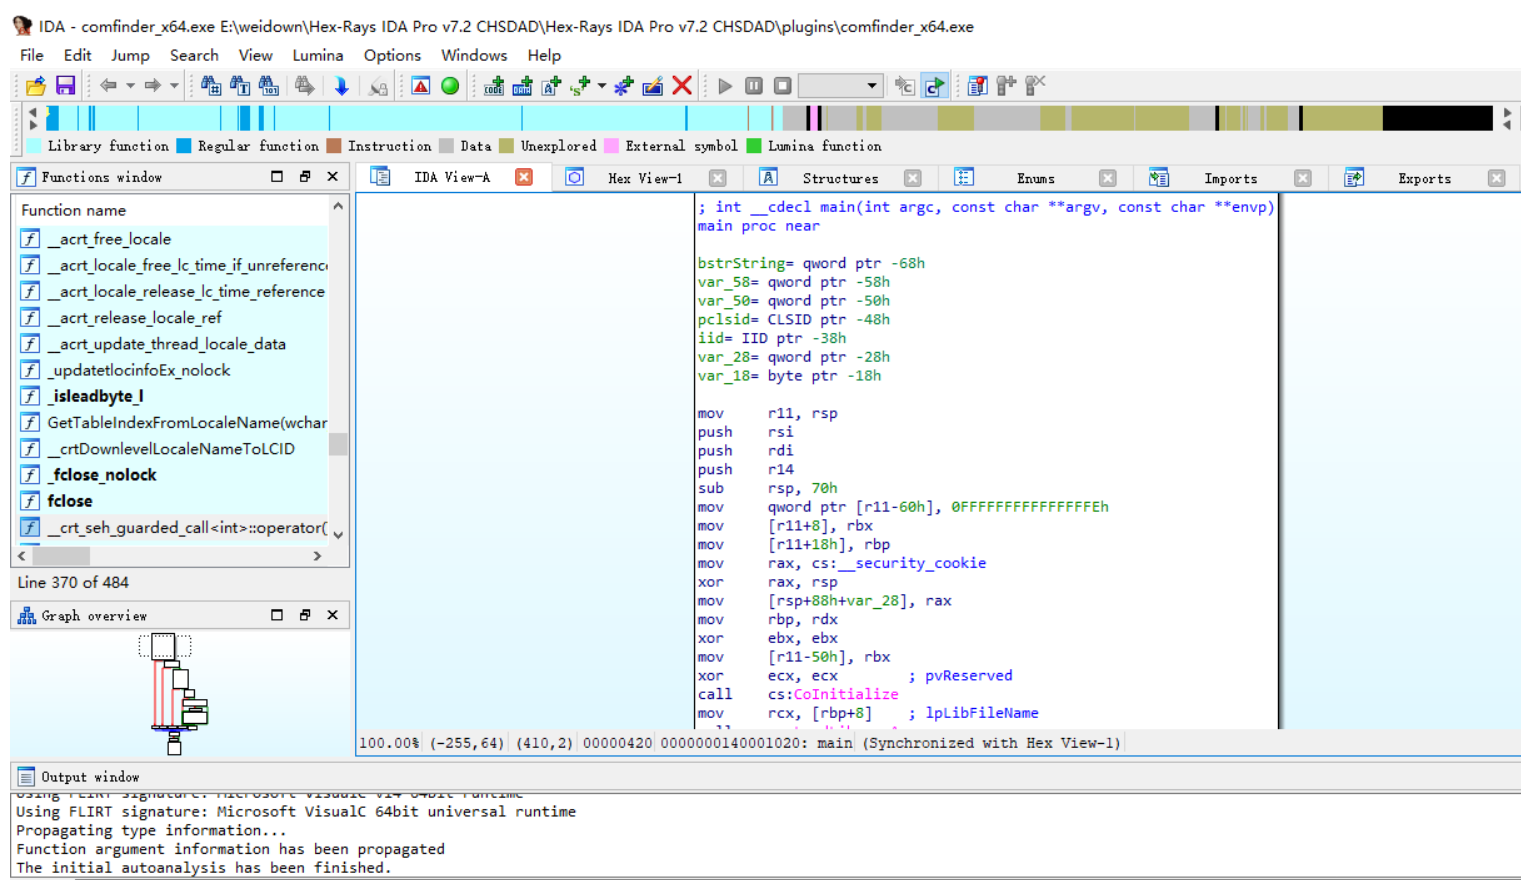Click the convert to data icon
Image resolution: width=1521 pixels, height=880 pixels.
(522, 86)
